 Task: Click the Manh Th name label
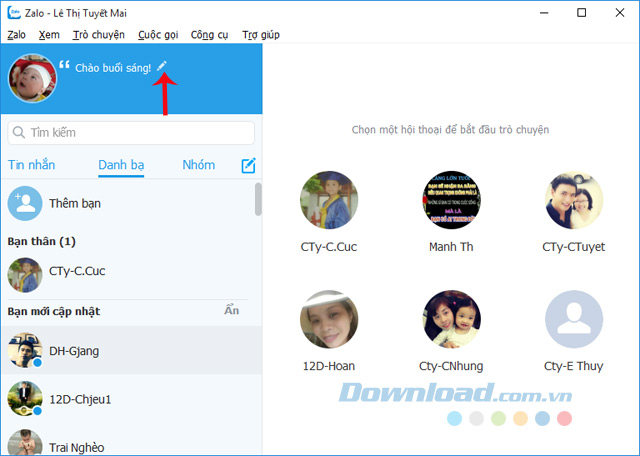451,247
